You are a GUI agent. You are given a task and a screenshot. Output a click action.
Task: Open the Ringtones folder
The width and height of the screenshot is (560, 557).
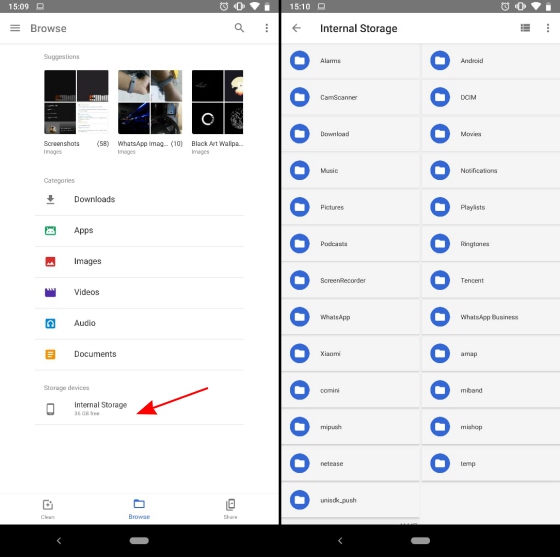491,244
